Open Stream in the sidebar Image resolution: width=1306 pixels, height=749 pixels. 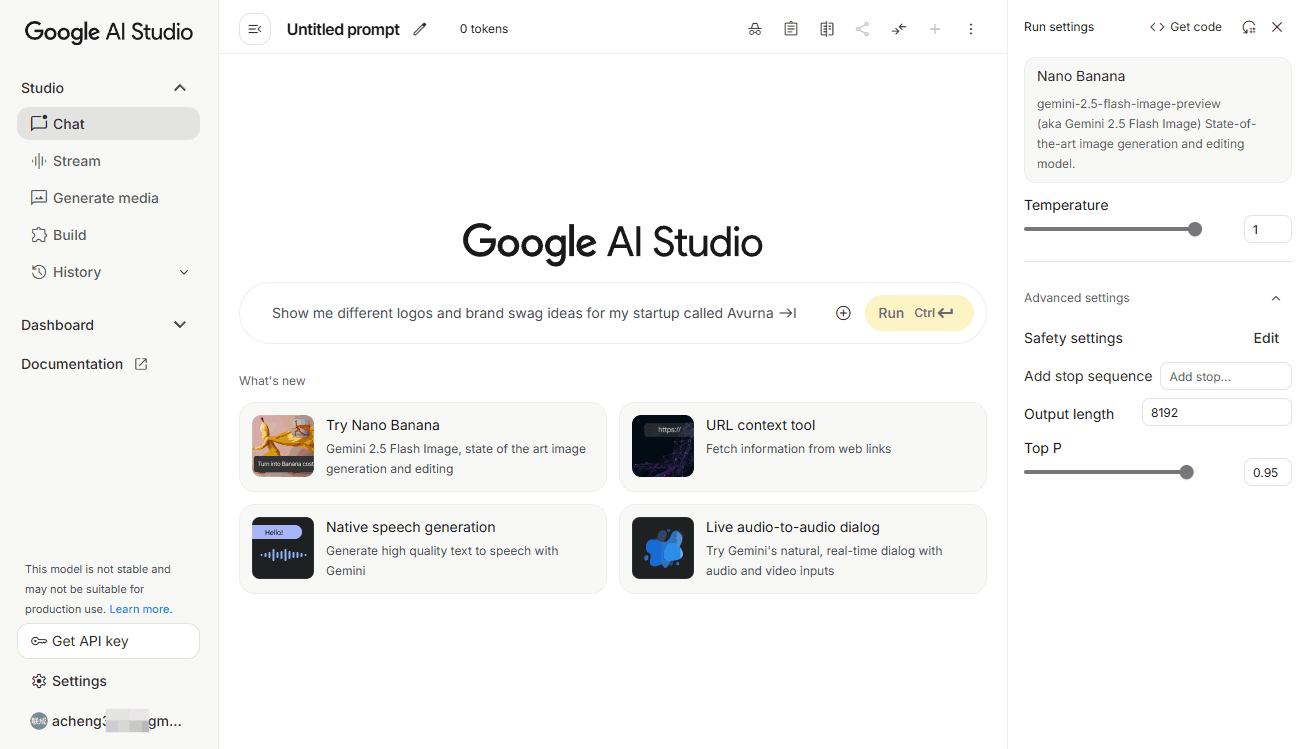tap(108, 161)
